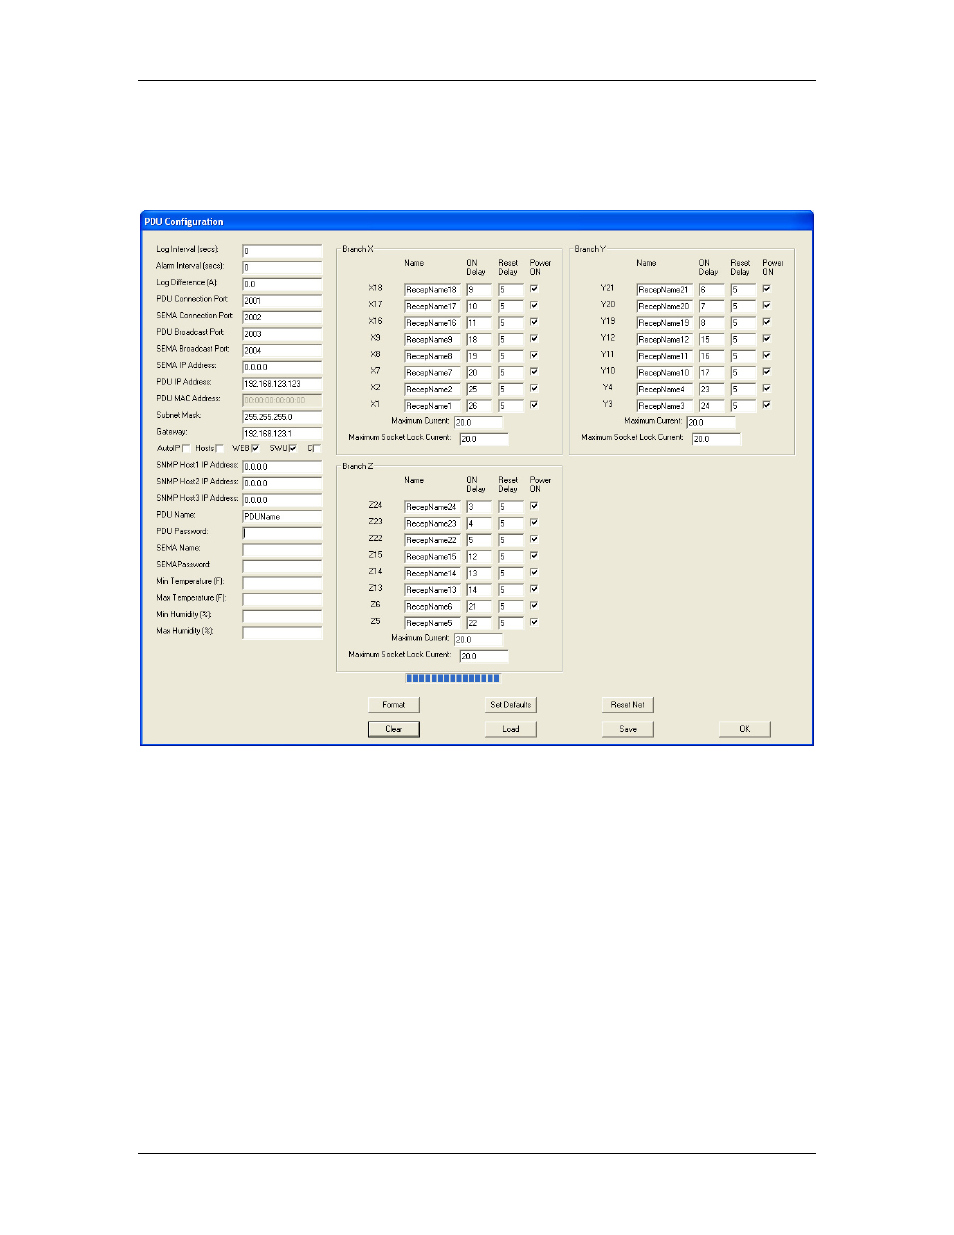Click the SNMP Host1 IP Address field
This screenshot has width=954, height=1235.
(x=282, y=466)
